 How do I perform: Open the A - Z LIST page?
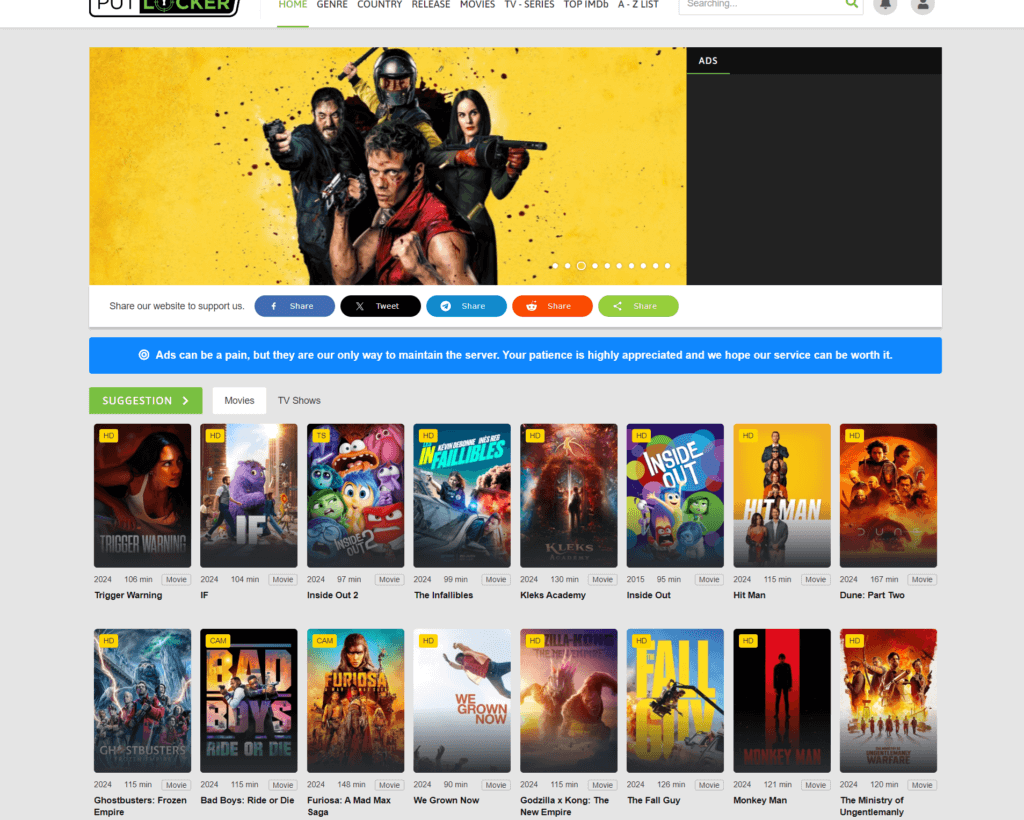click(638, 5)
